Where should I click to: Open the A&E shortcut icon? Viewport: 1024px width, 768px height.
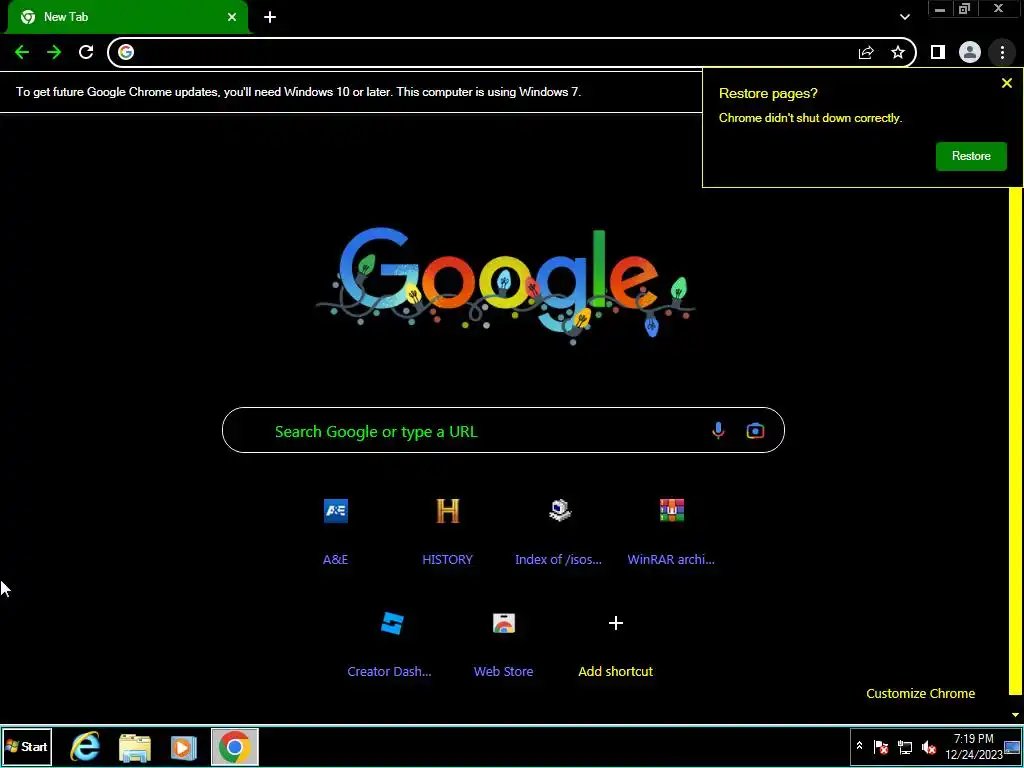(336, 511)
